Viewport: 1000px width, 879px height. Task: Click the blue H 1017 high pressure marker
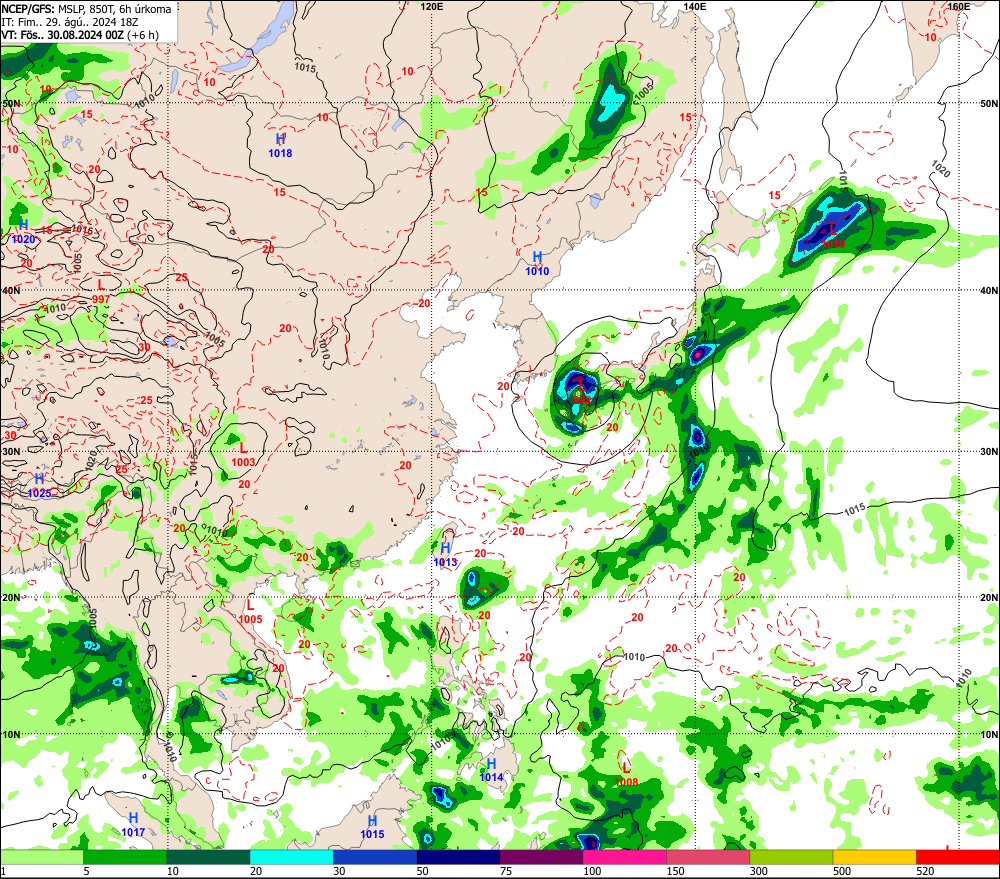(133, 825)
